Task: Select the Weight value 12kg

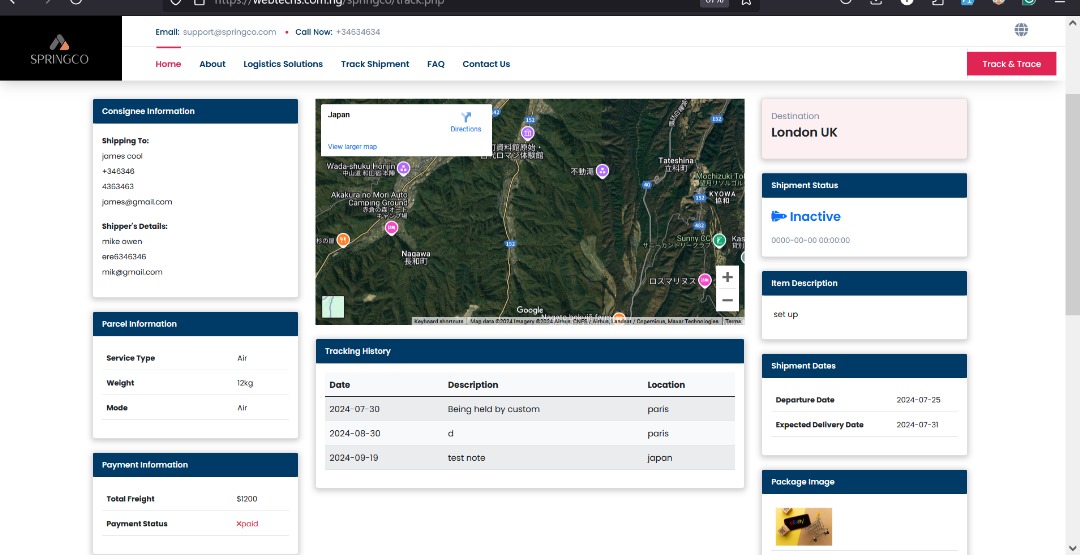Action: (245, 383)
